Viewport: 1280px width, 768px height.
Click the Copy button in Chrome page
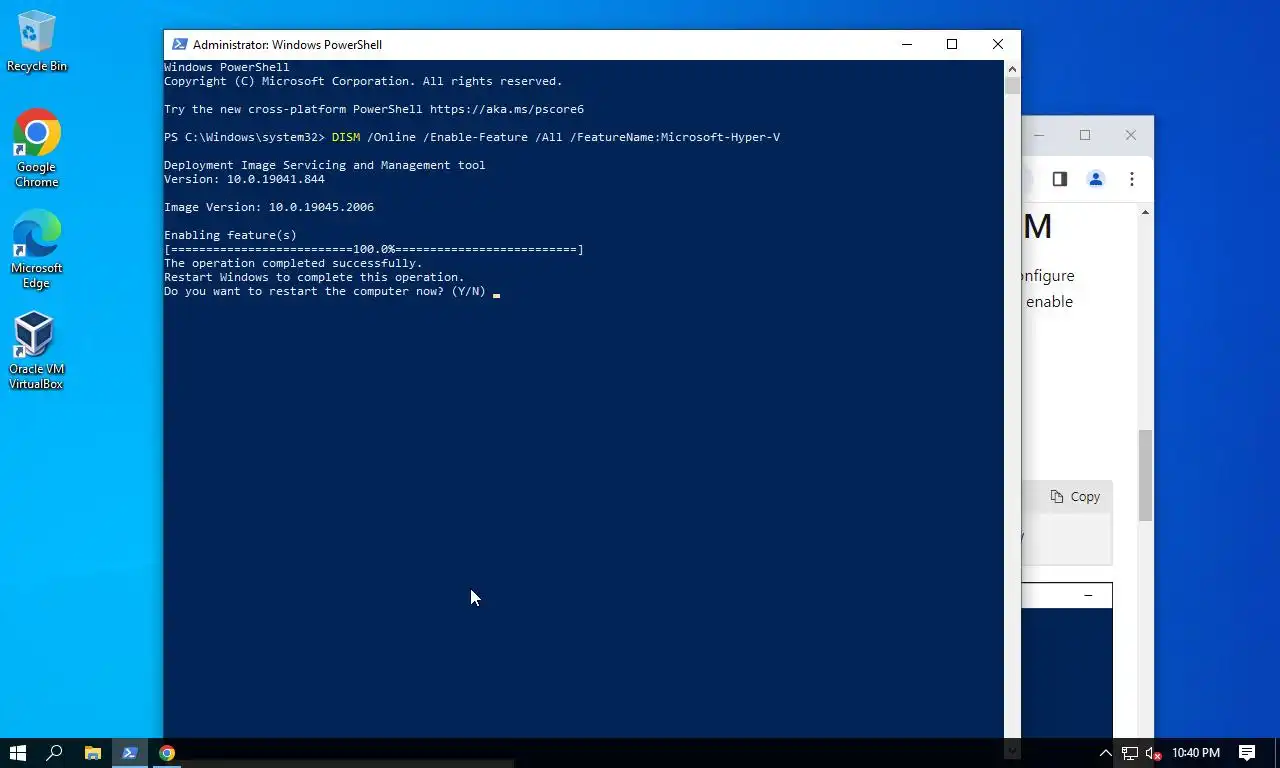1075,497
